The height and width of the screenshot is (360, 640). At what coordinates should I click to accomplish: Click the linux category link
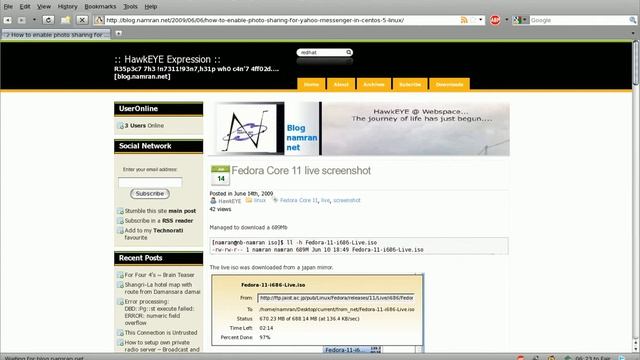click(x=260, y=200)
